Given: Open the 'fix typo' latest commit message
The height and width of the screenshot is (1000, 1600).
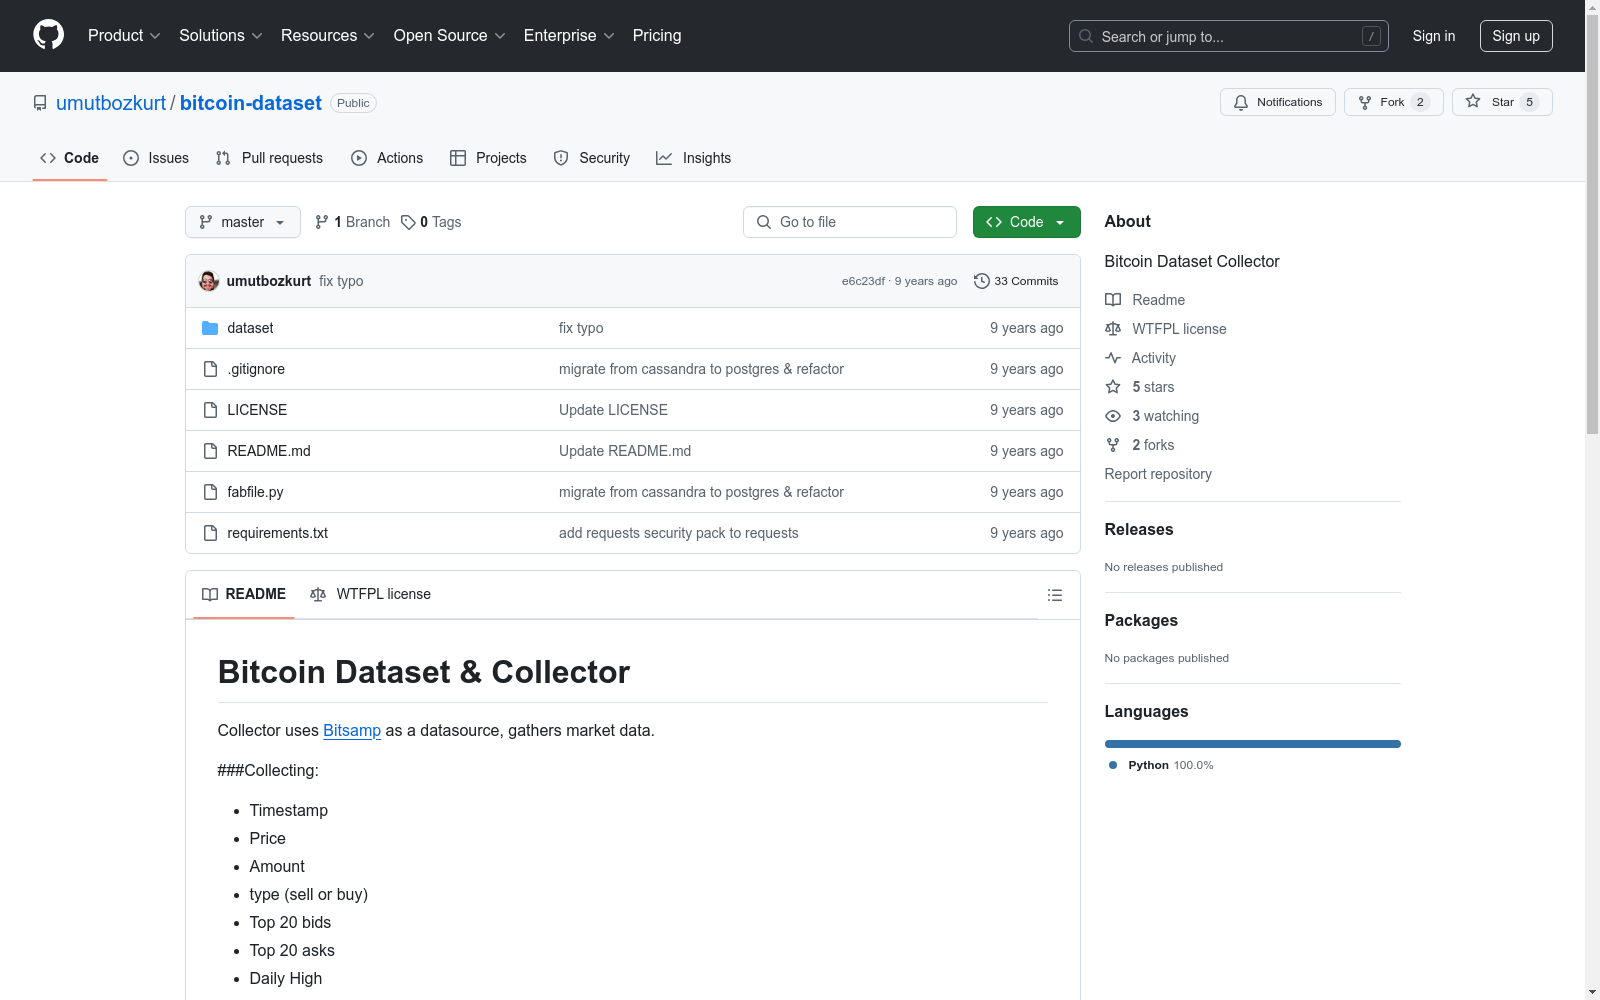Looking at the screenshot, I should (x=341, y=281).
